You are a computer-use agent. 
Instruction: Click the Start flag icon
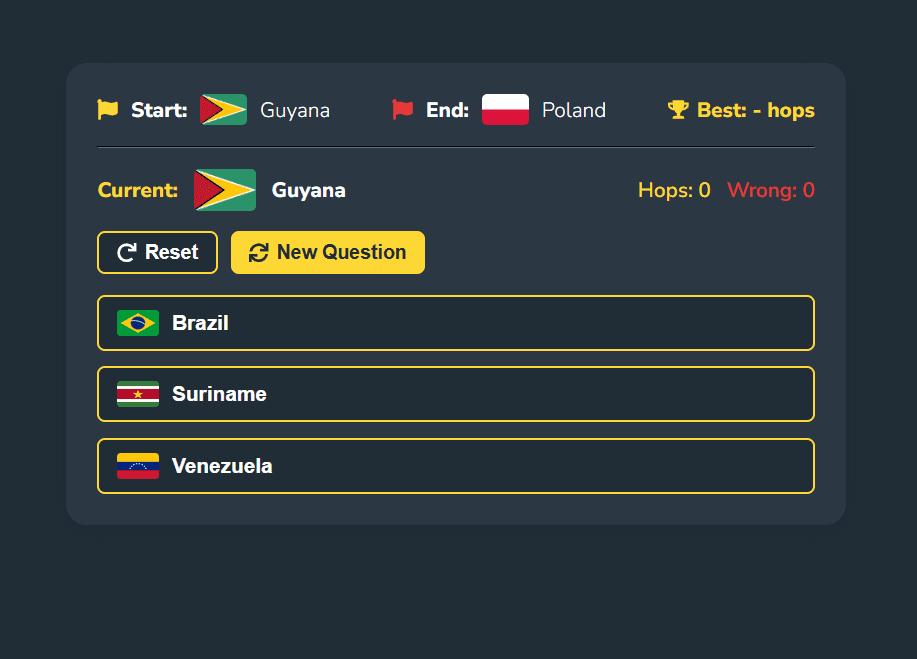pos(108,110)
